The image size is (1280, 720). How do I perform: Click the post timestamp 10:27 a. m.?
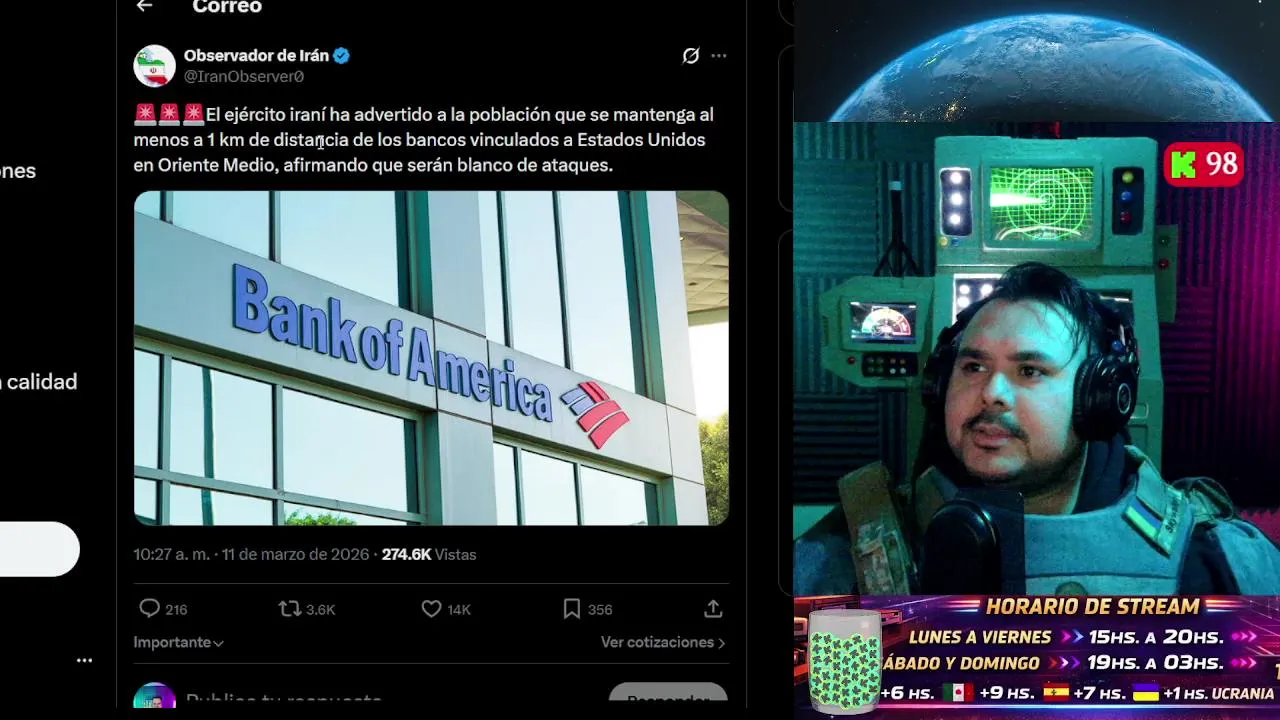171,554
